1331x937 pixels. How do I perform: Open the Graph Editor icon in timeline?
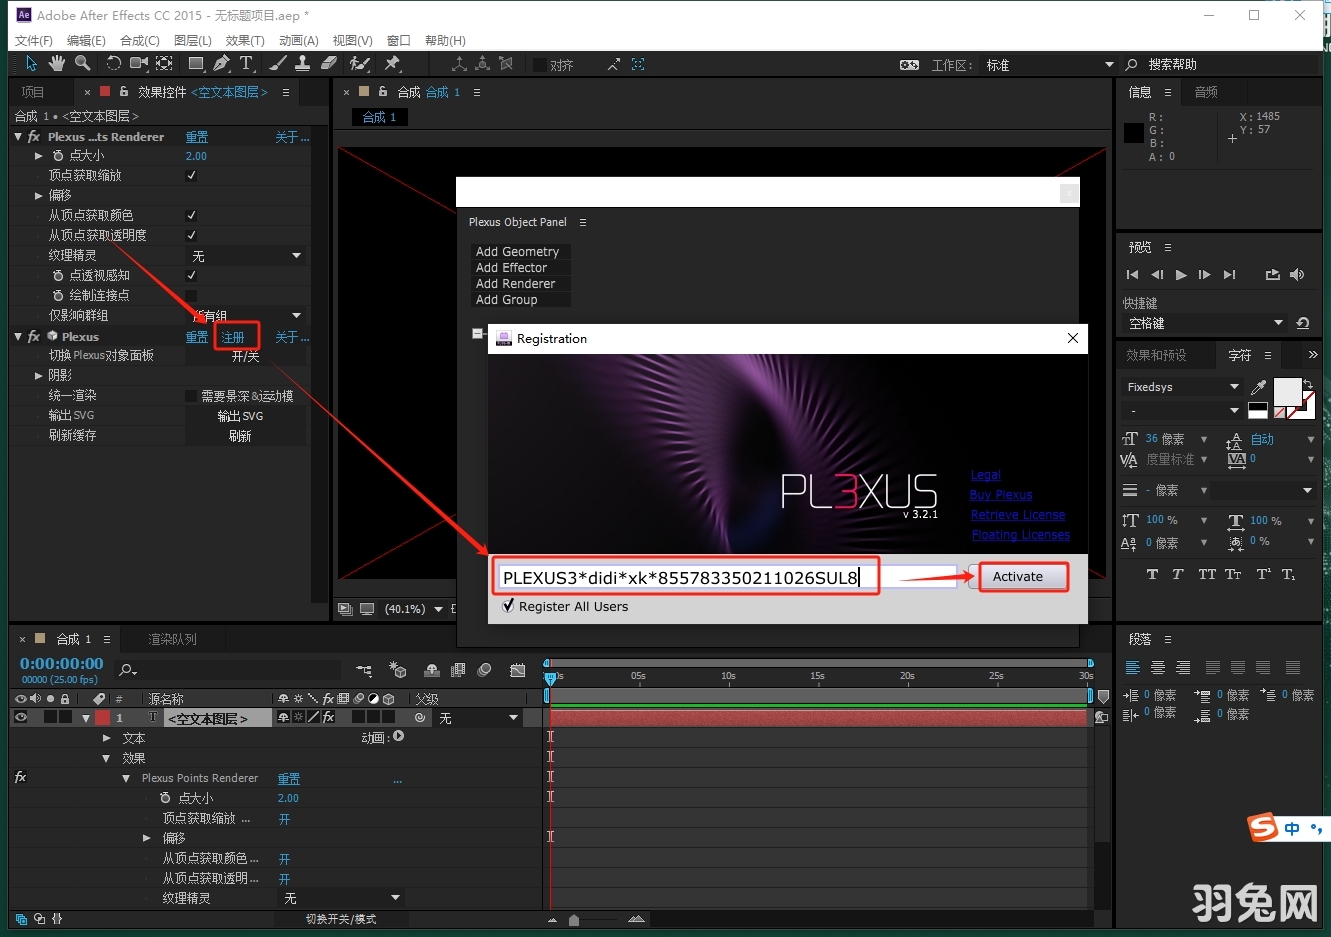(518, 670)
